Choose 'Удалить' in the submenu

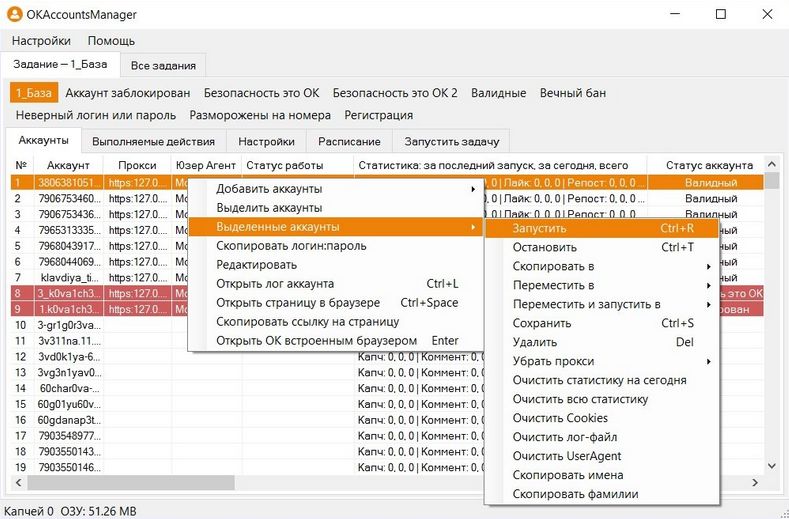point(535,342)
